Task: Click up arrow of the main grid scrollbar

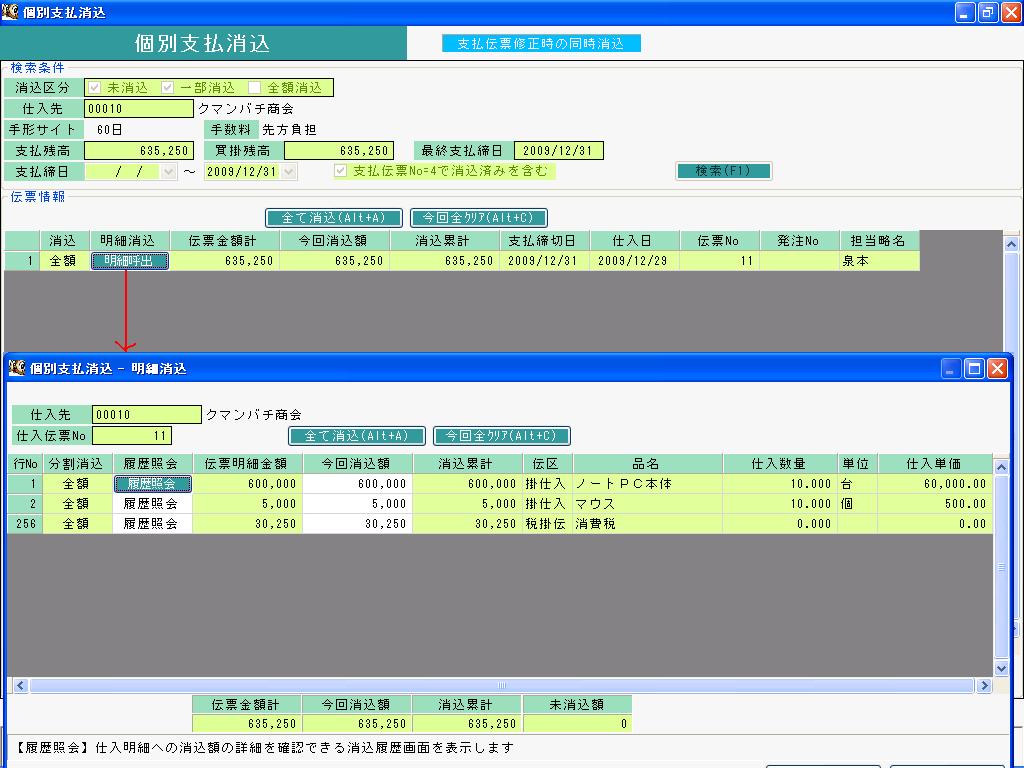Action: tap(1011, 244)
